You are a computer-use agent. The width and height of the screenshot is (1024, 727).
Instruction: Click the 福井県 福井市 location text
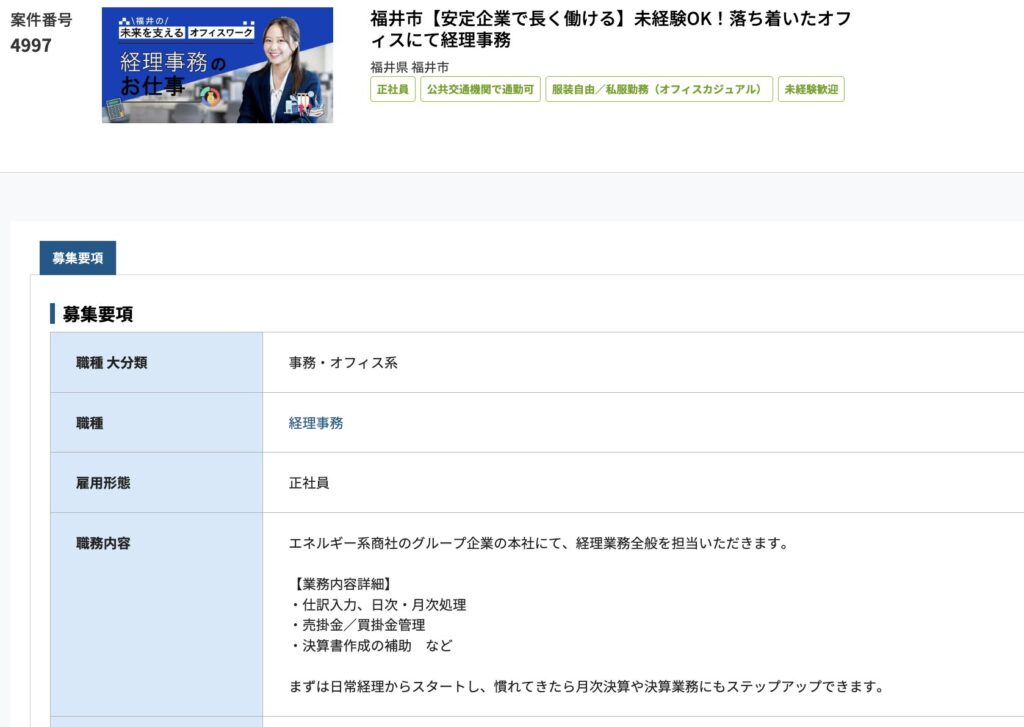coord(409,67)
